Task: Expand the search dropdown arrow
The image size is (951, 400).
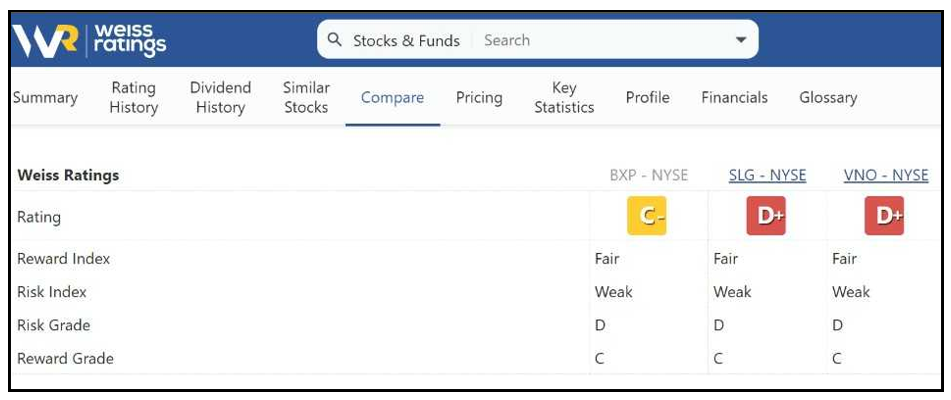Action: 741,40
